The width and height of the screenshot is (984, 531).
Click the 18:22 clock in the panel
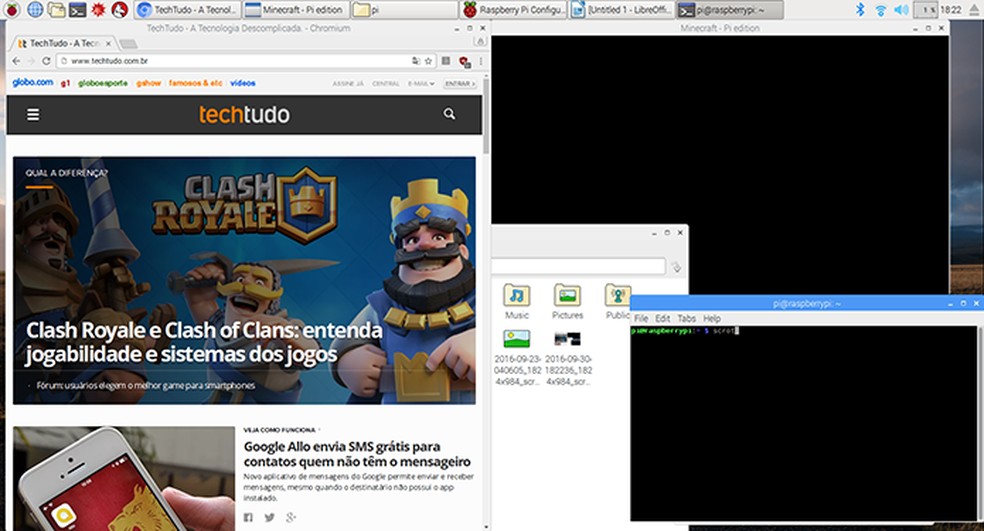click(951, 9)
